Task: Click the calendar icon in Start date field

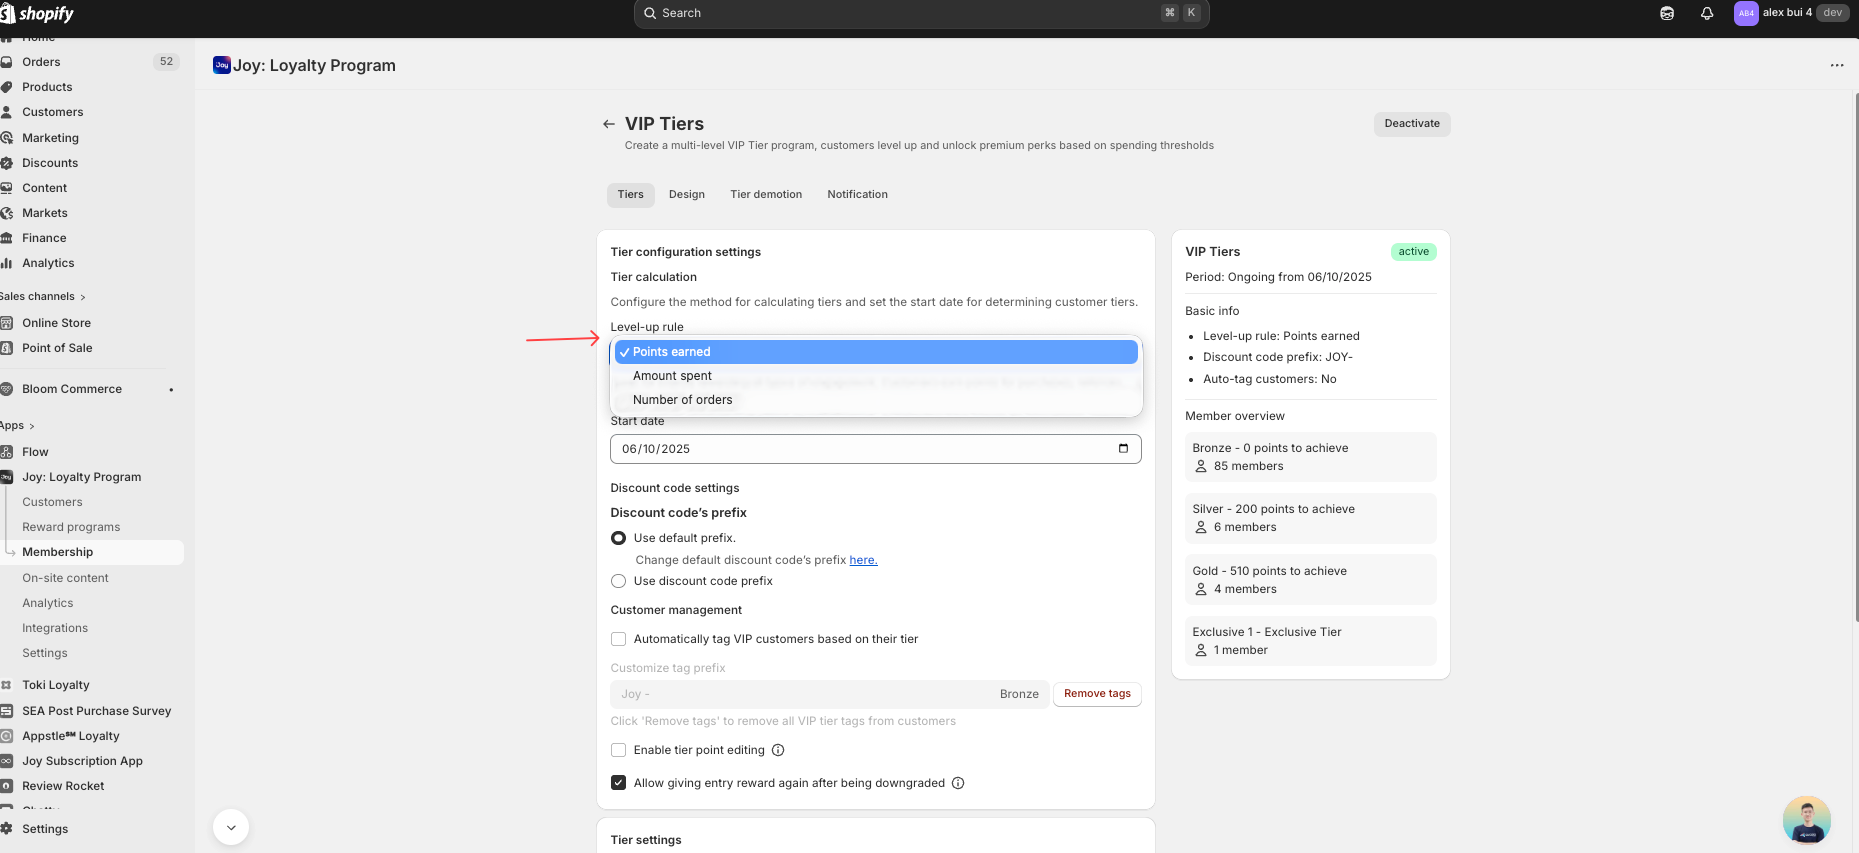Action: point(1123,449)
